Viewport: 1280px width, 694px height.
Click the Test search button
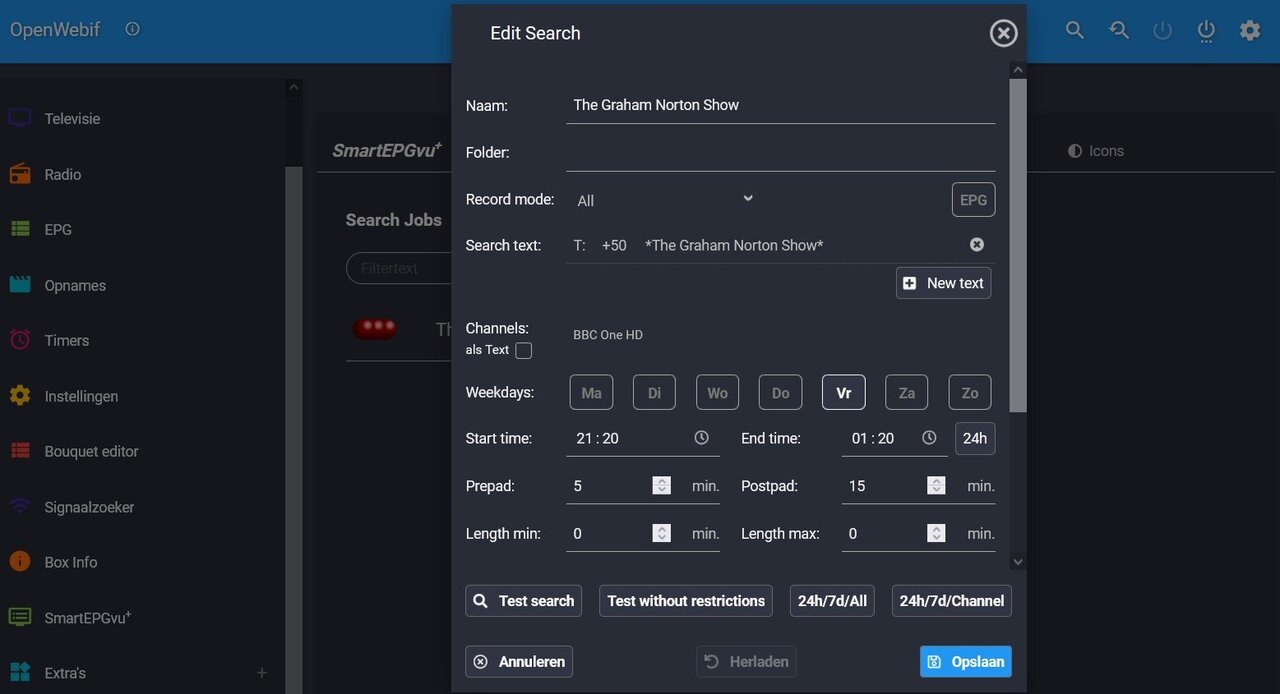pos(523,600)
